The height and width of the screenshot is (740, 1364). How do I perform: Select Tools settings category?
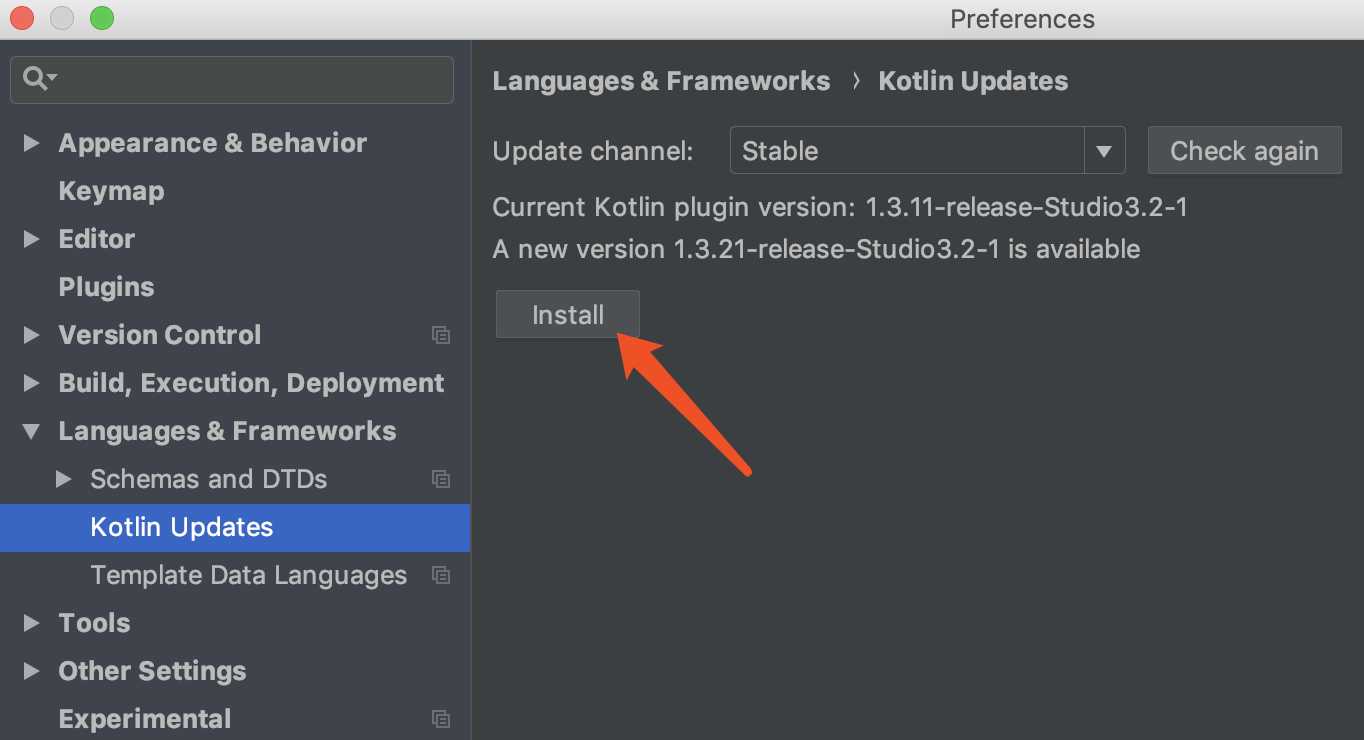click(94, 623)
